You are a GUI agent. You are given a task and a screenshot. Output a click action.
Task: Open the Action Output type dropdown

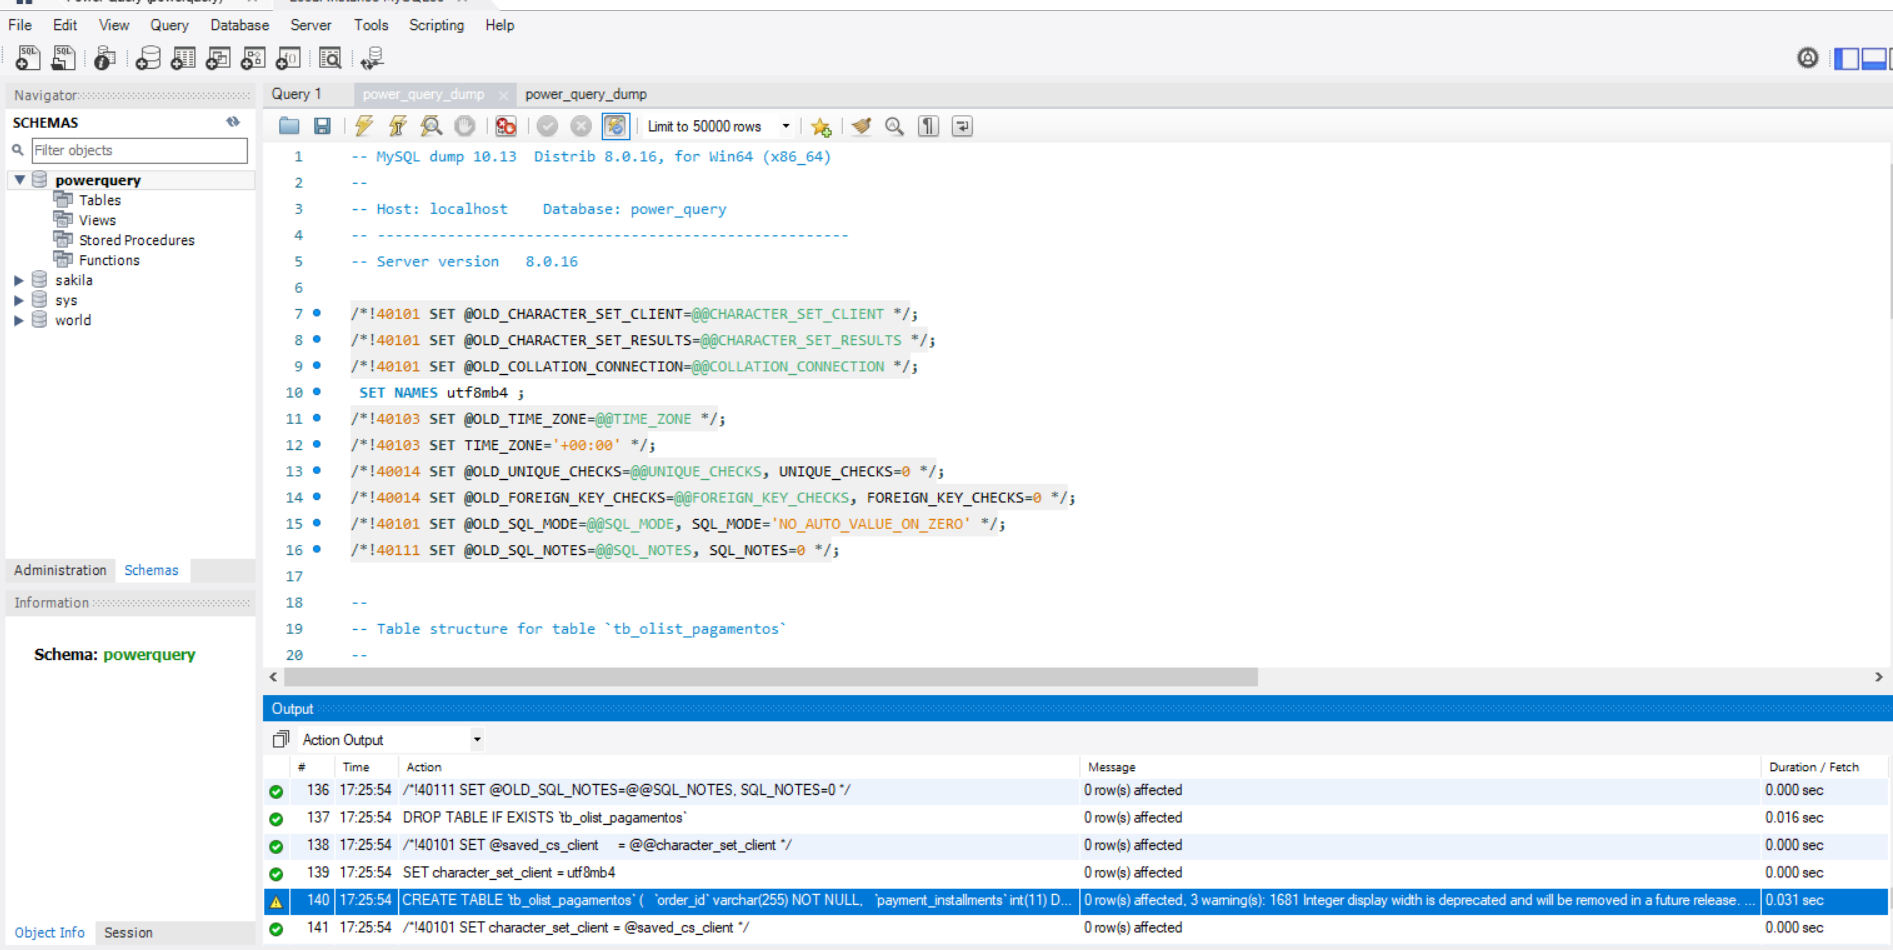coord(477,740)
